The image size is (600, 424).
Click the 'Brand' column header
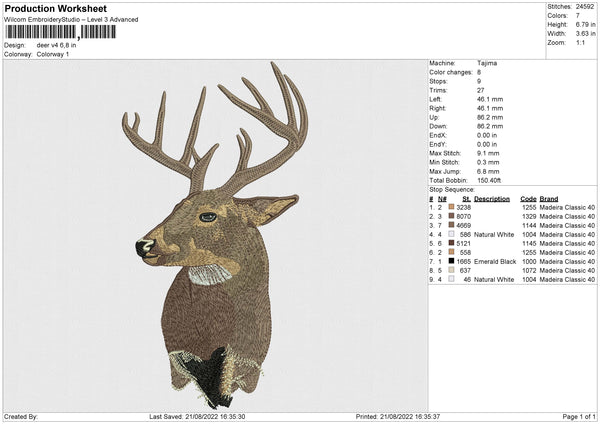point(549,199)
